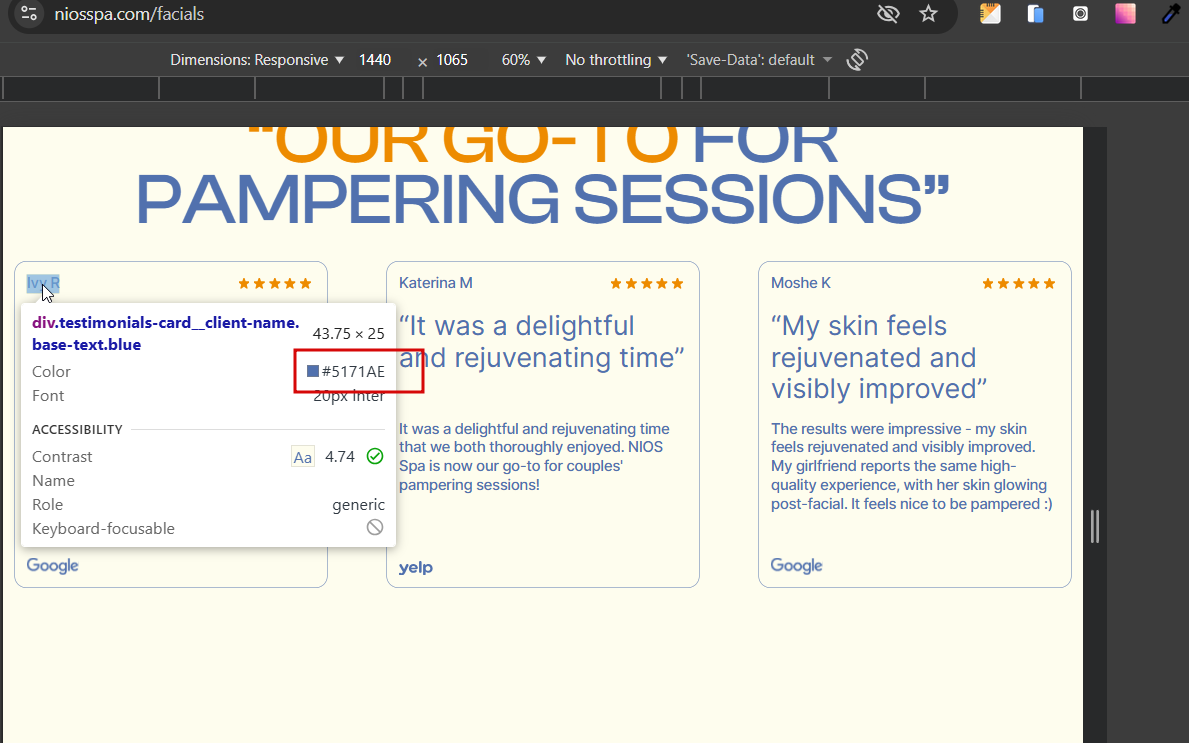Screen dimensions: 1189x743
Task: Click the address bar URL niosspa.com/facials
Action: click(130, 14)
